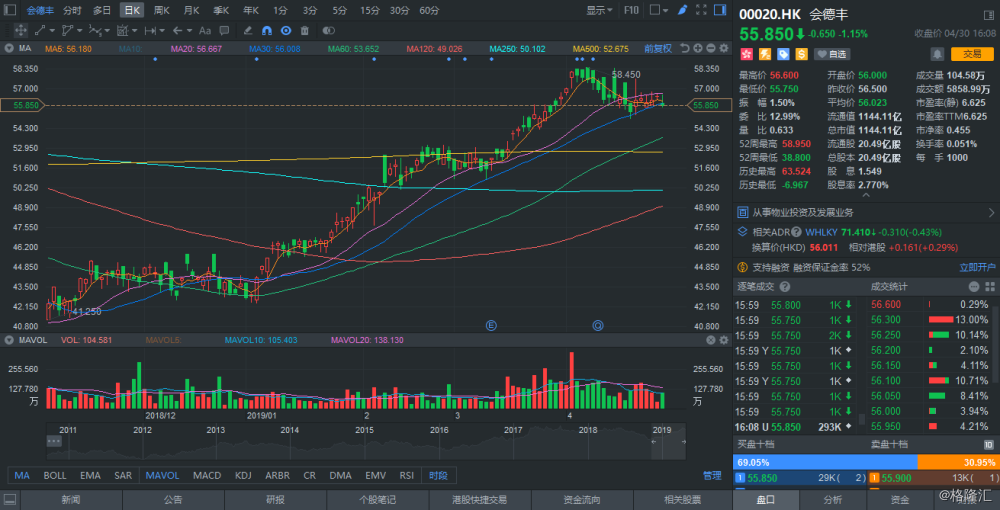Enable the KDJ sub-indicator
The image size is (1000, 510).
(x=243, y=476)
